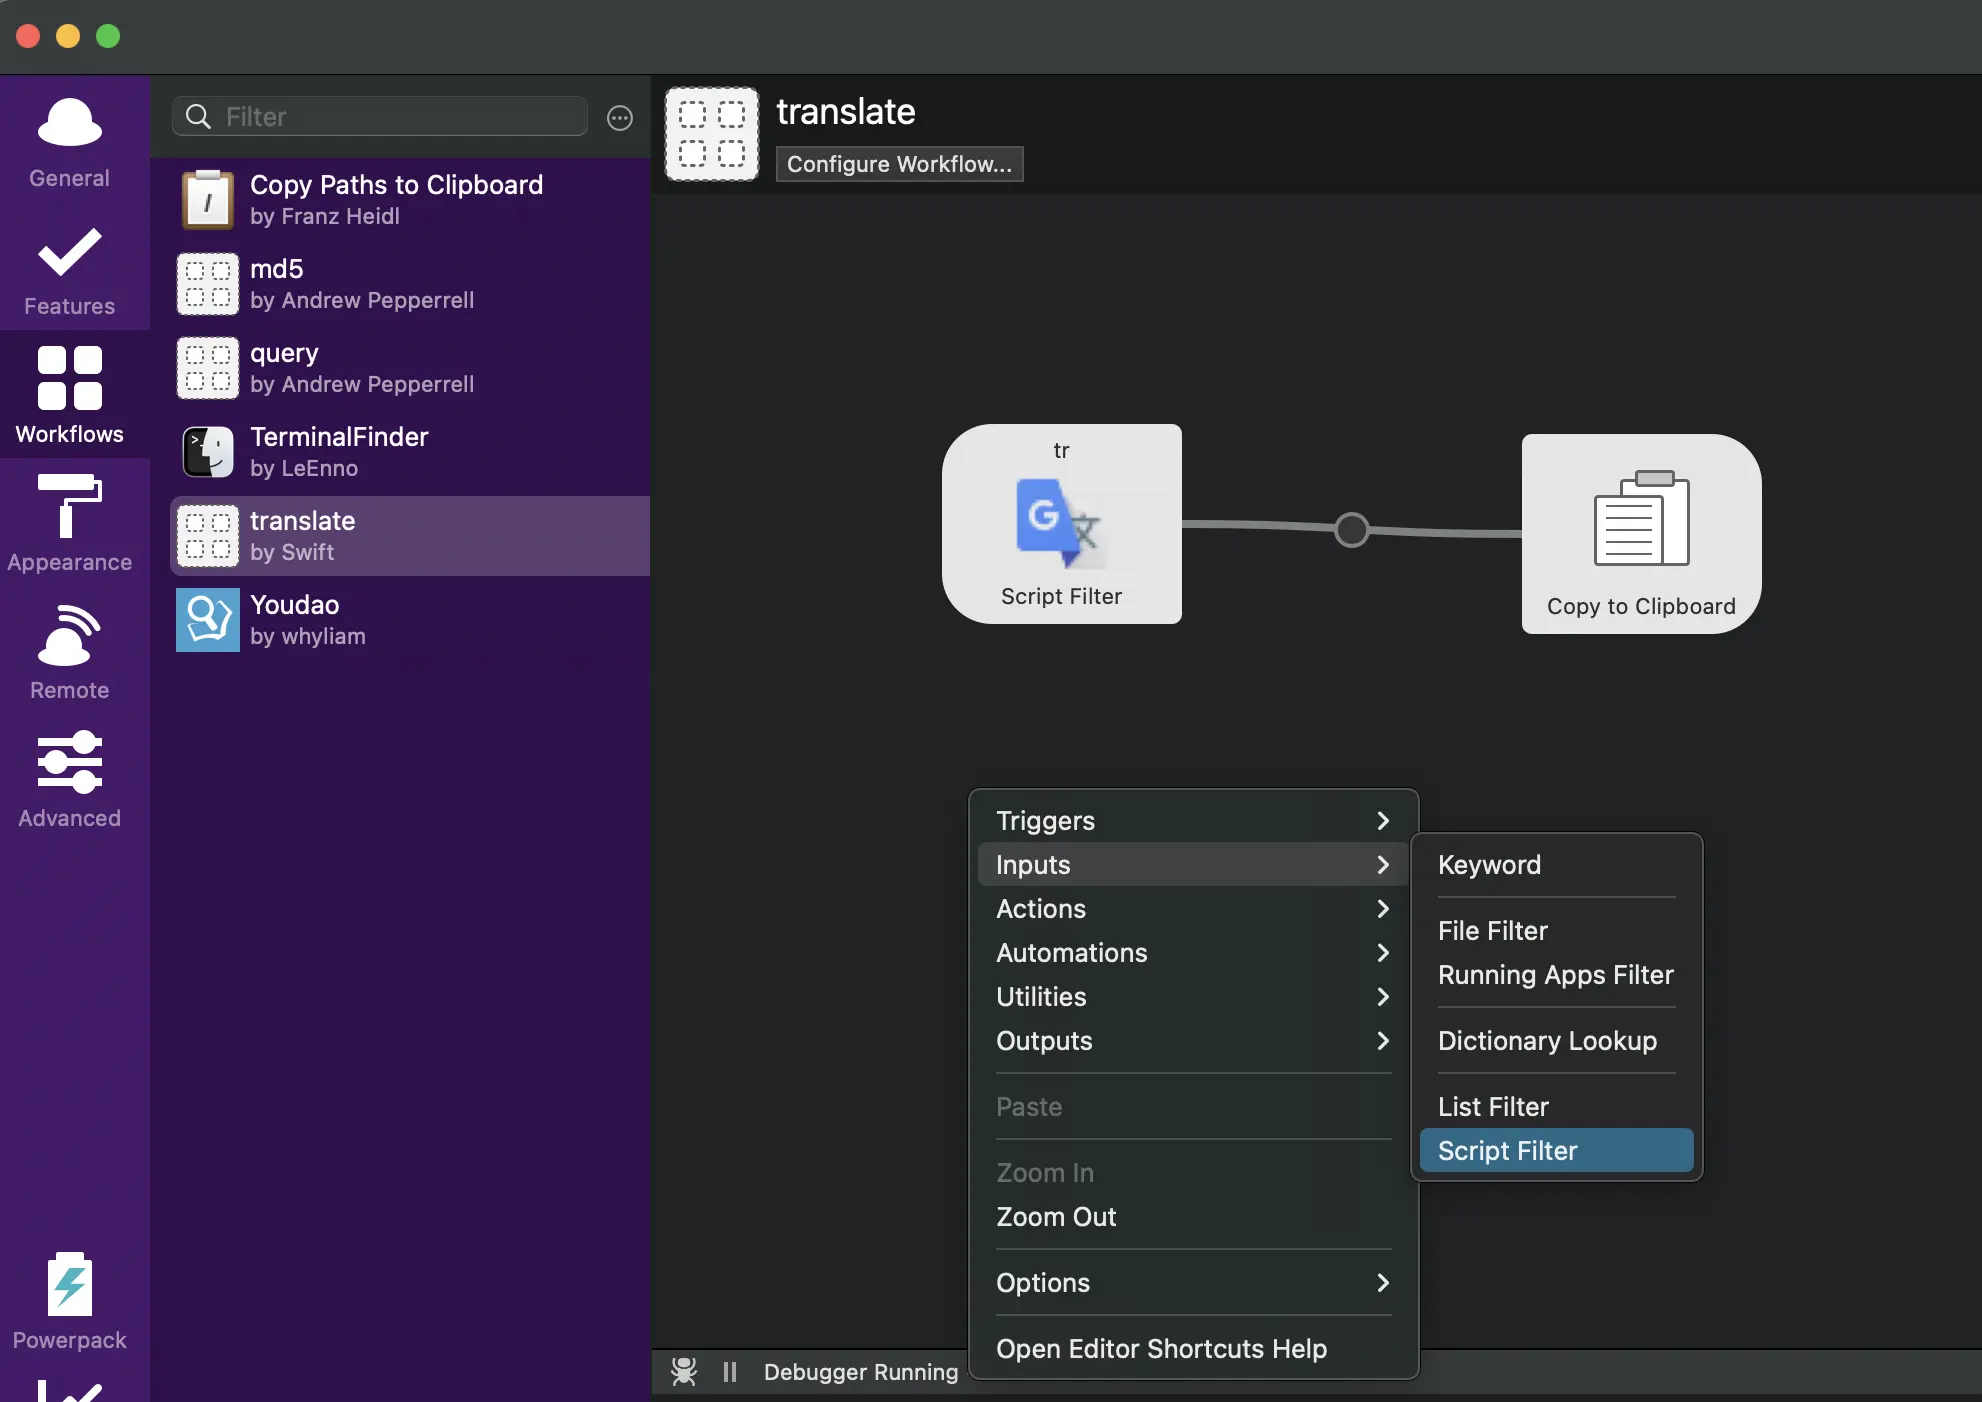The image size is (1982, 1402).
Task: Click the Configure Workflow button
Action: click(899, 164)
